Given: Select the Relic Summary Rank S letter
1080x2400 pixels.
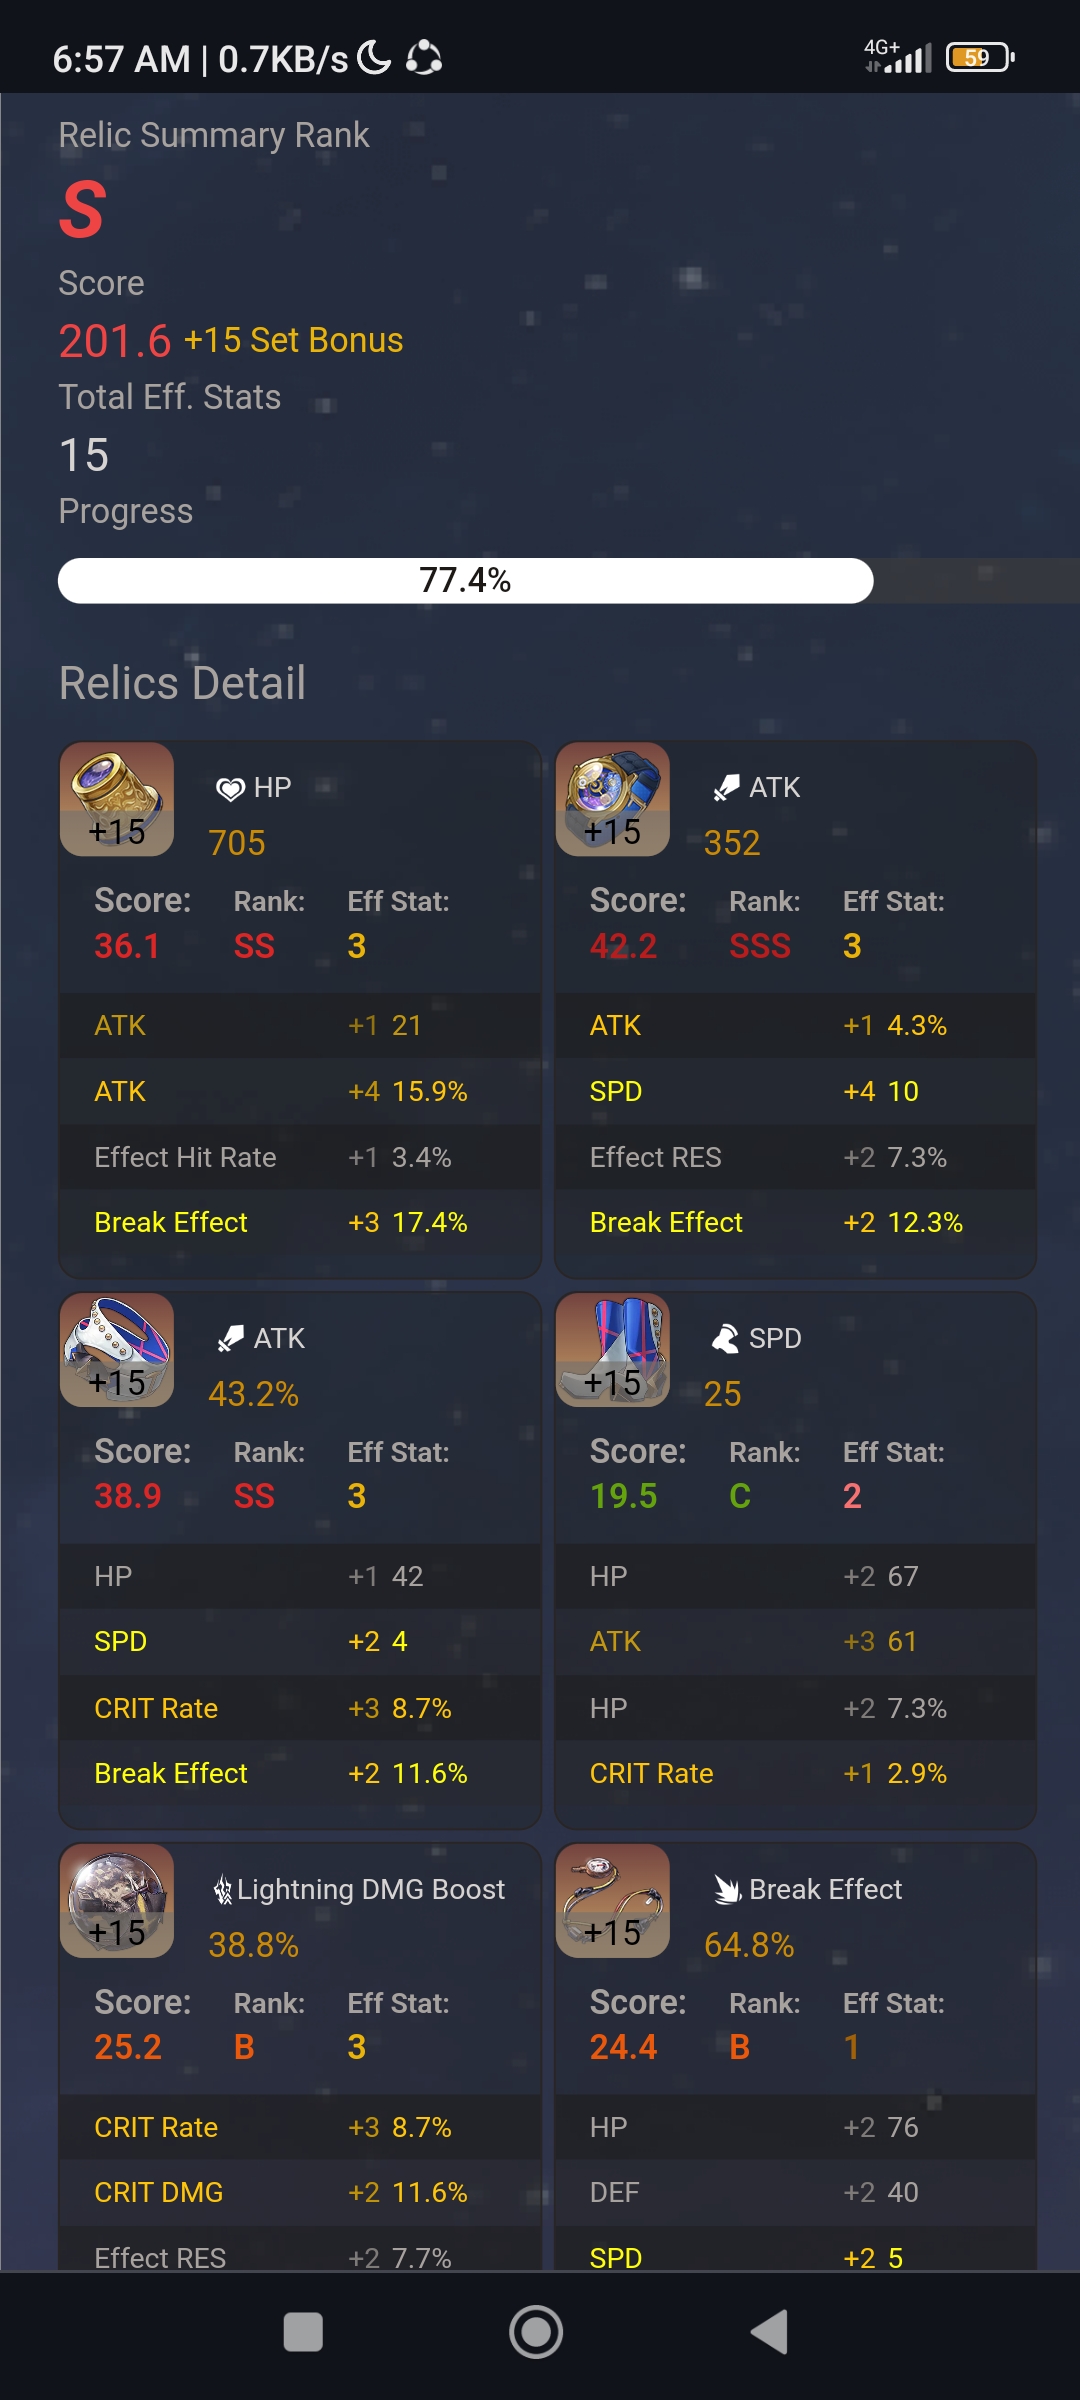Looking at the screenshot, I should tap(79, 210).
